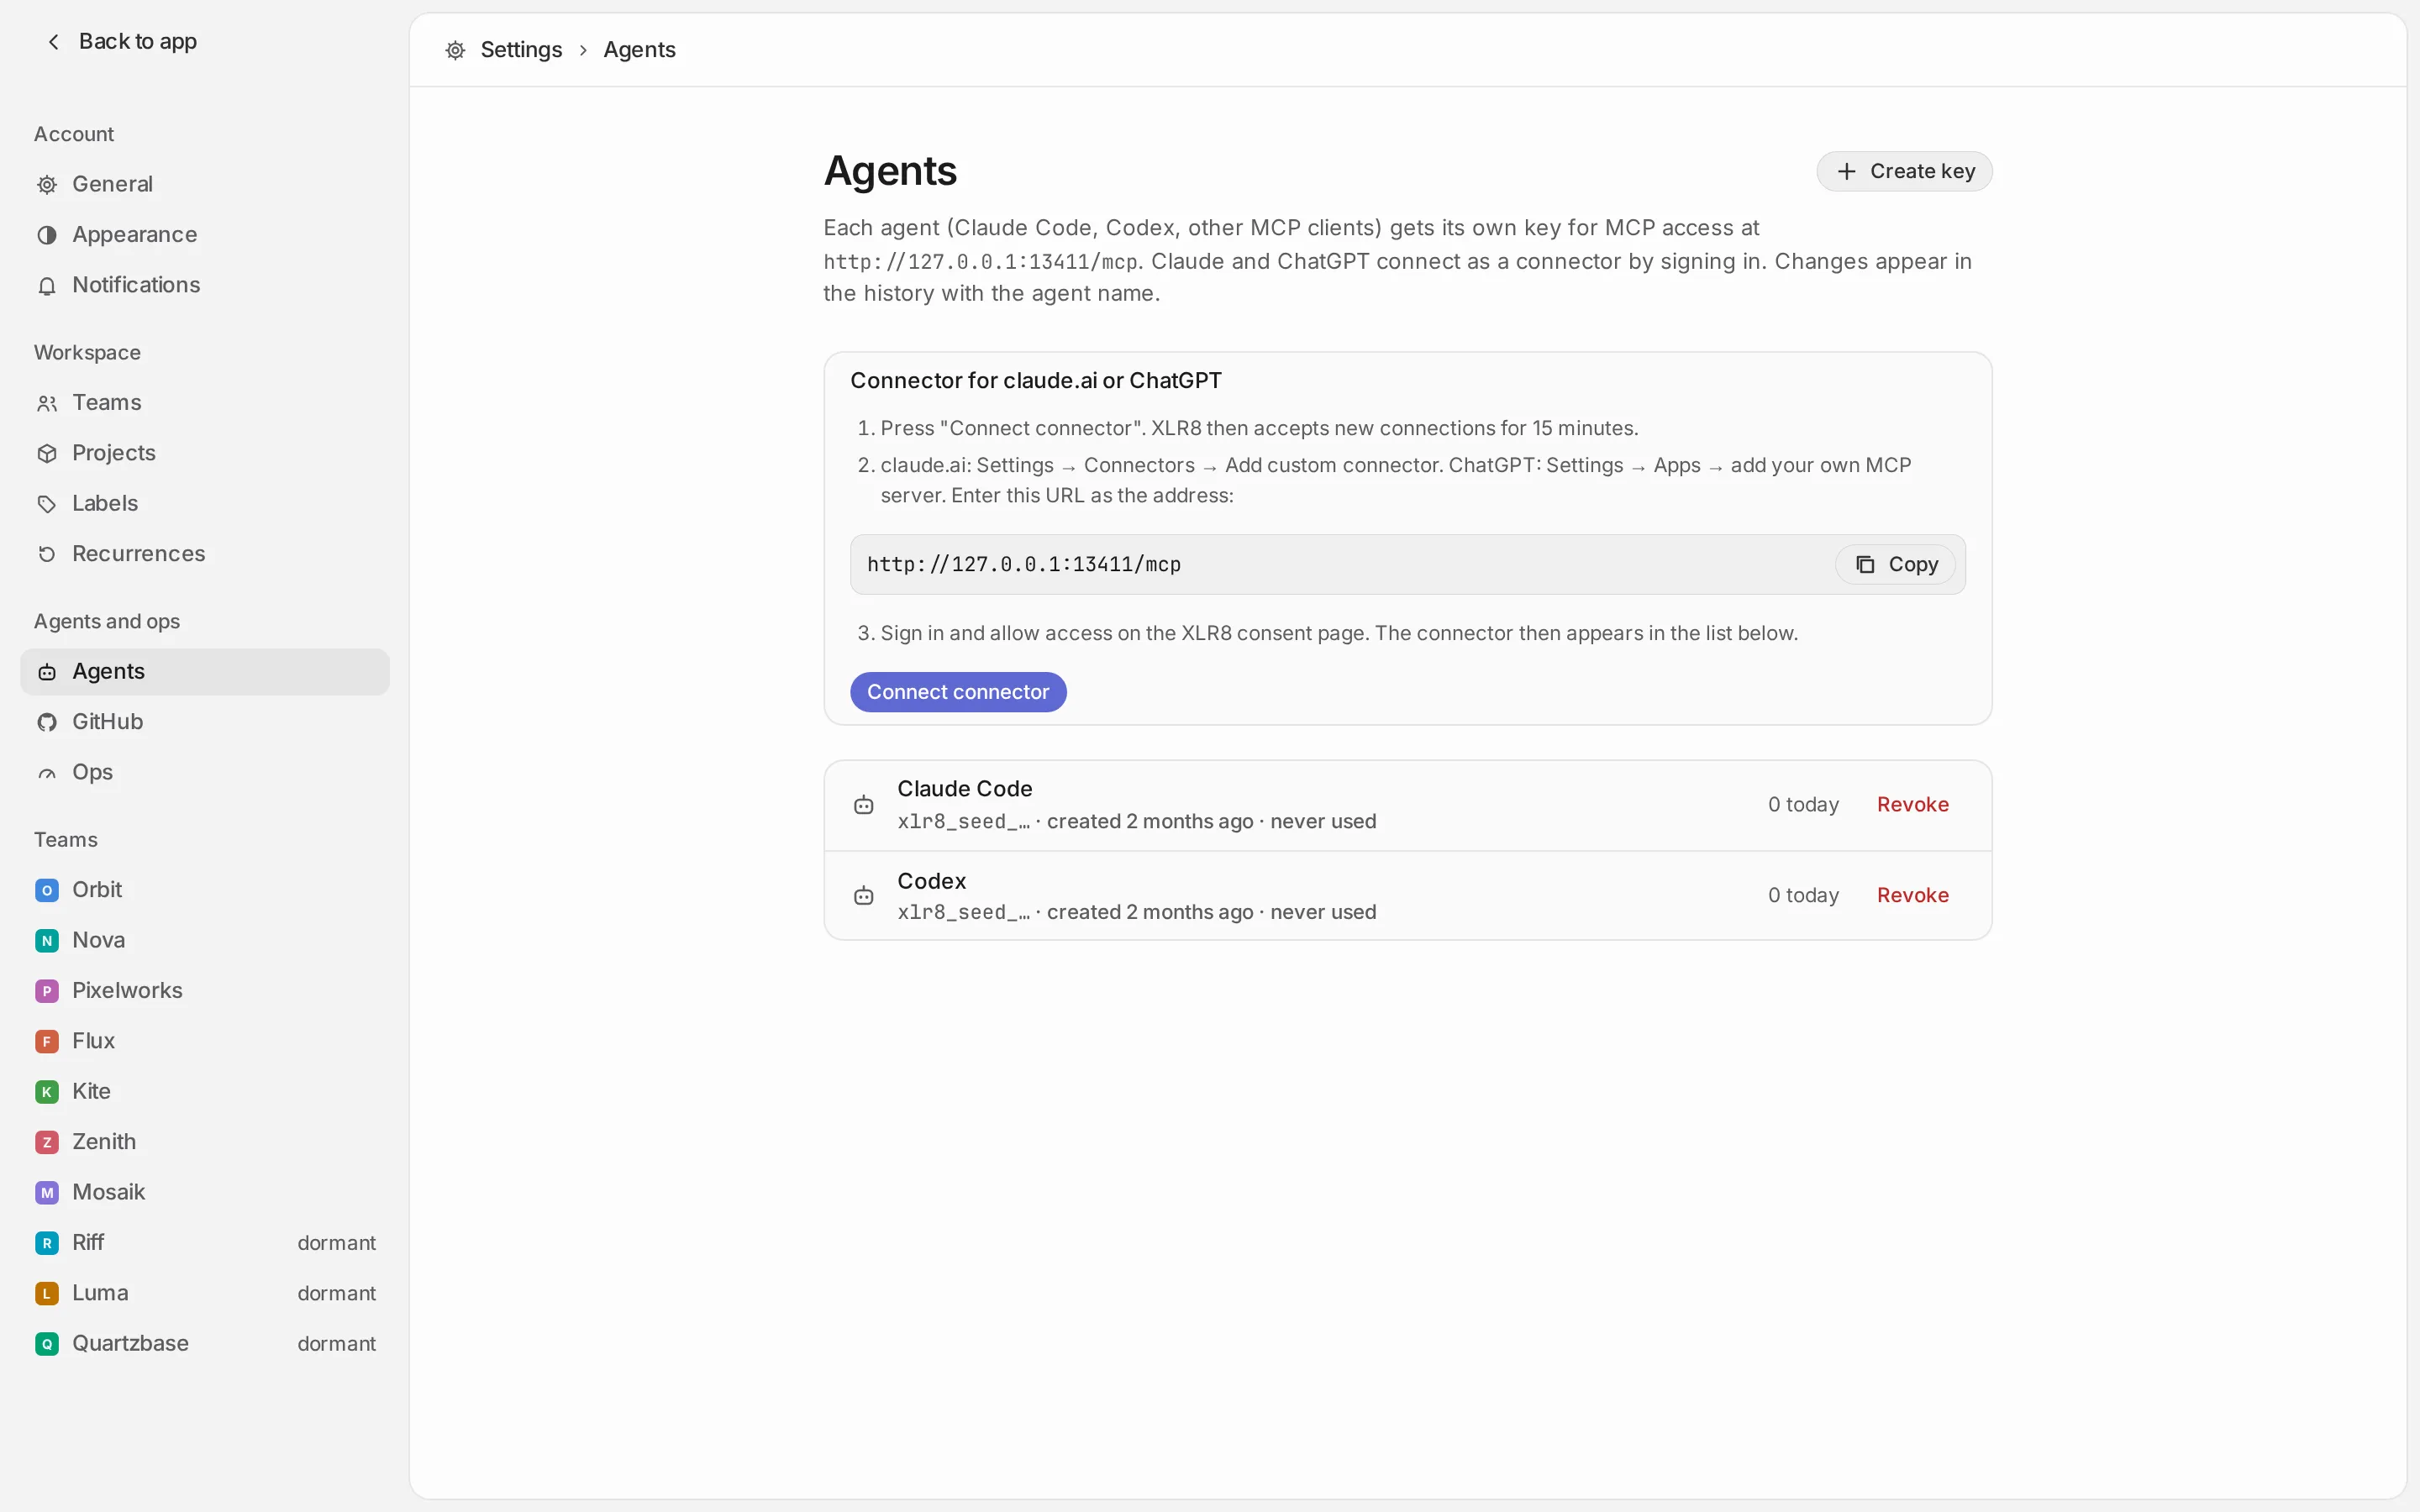Click the connector URL field
The height and width of the screenshot is (1512, 2420).
(1407, 565)
